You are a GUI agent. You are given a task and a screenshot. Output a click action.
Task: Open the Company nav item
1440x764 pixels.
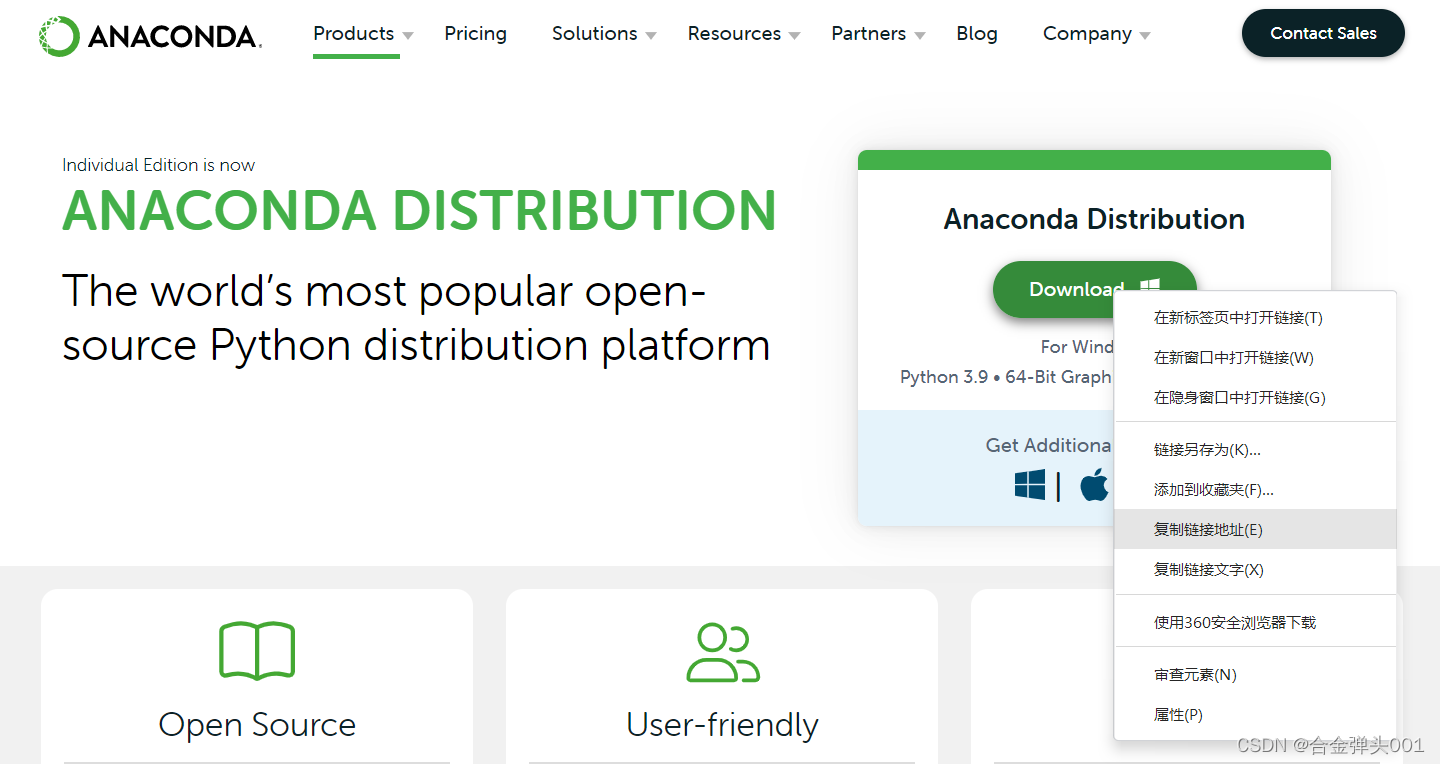1088,33
